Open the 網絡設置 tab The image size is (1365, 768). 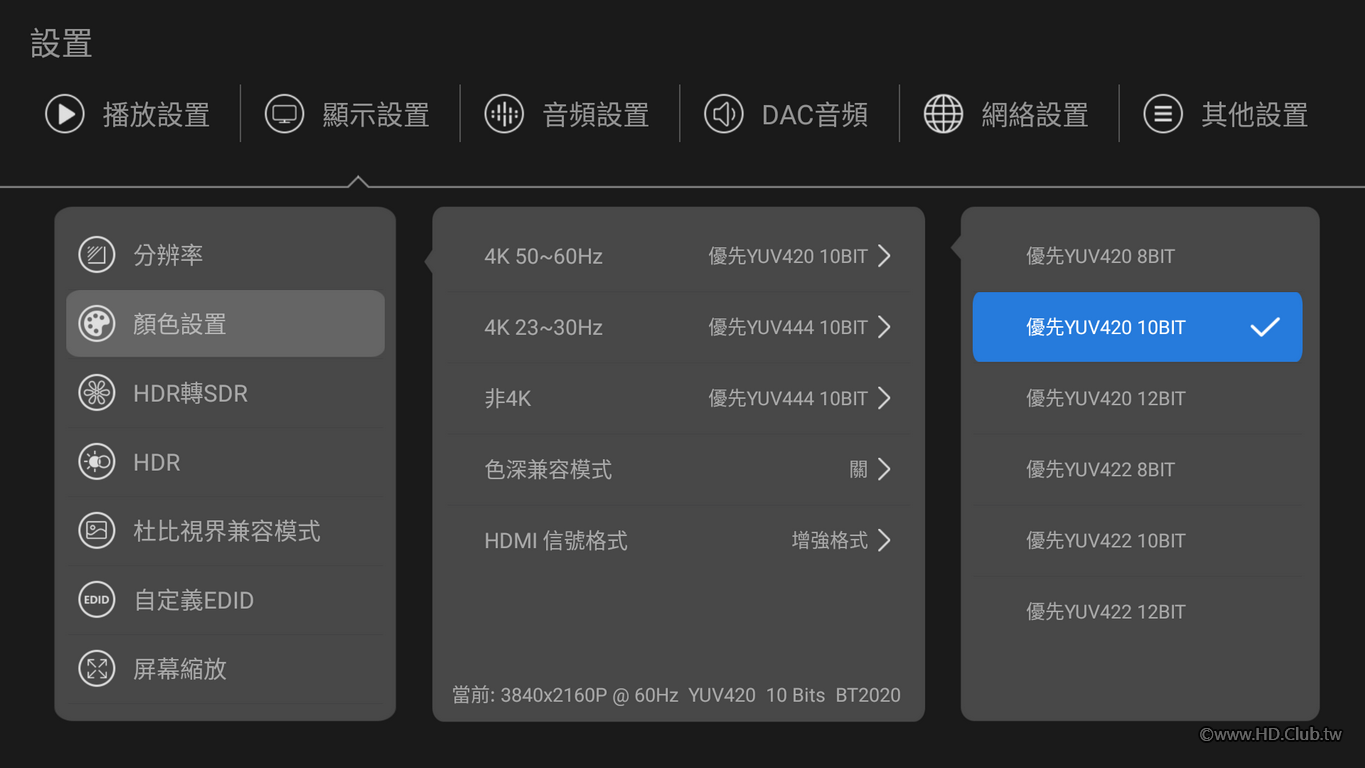tap(1007, 114)
